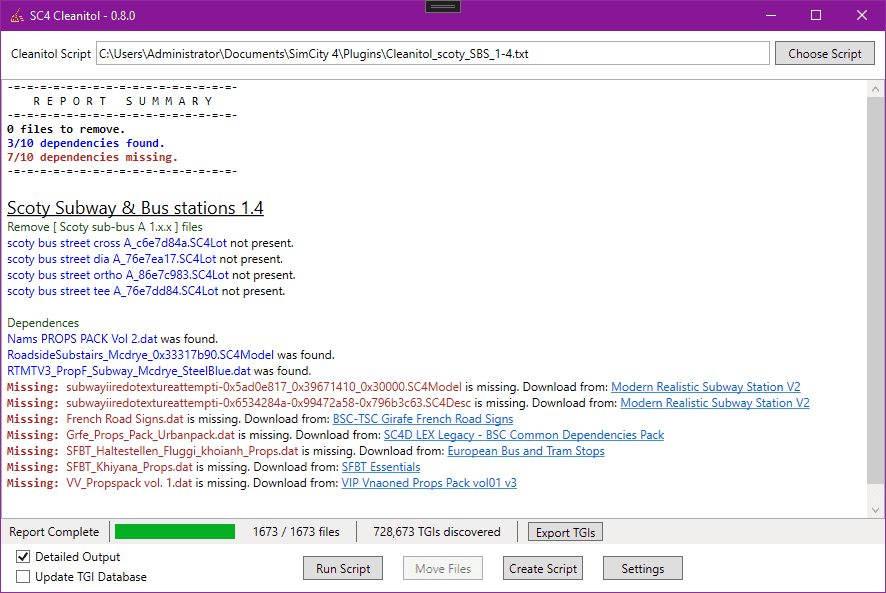Open SC4D LEX Legacy BSC Common Dependencies link
The image size is (886, 593).
click(524, 435)
